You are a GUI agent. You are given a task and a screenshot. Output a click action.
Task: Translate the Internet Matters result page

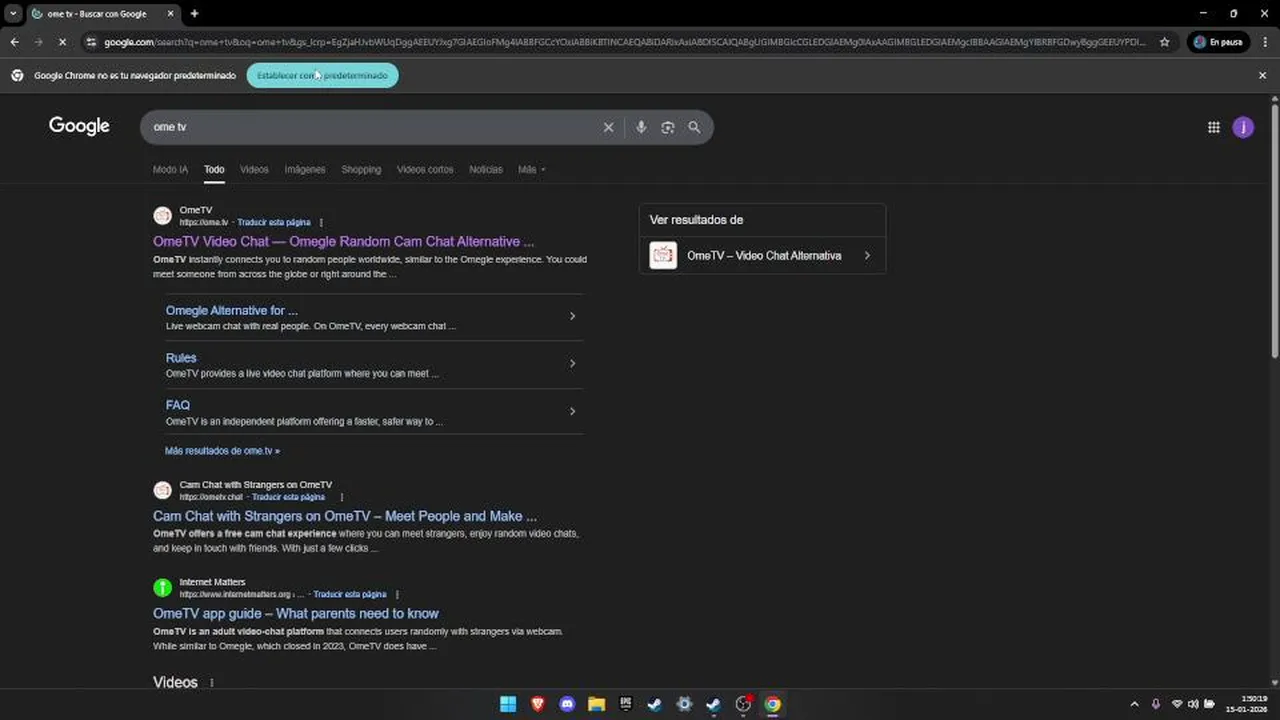coord(350,594)
